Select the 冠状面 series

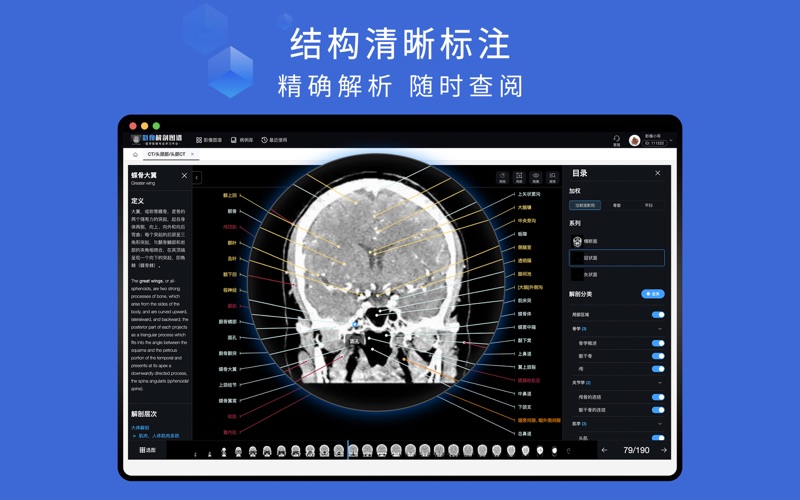coord(616,258)
